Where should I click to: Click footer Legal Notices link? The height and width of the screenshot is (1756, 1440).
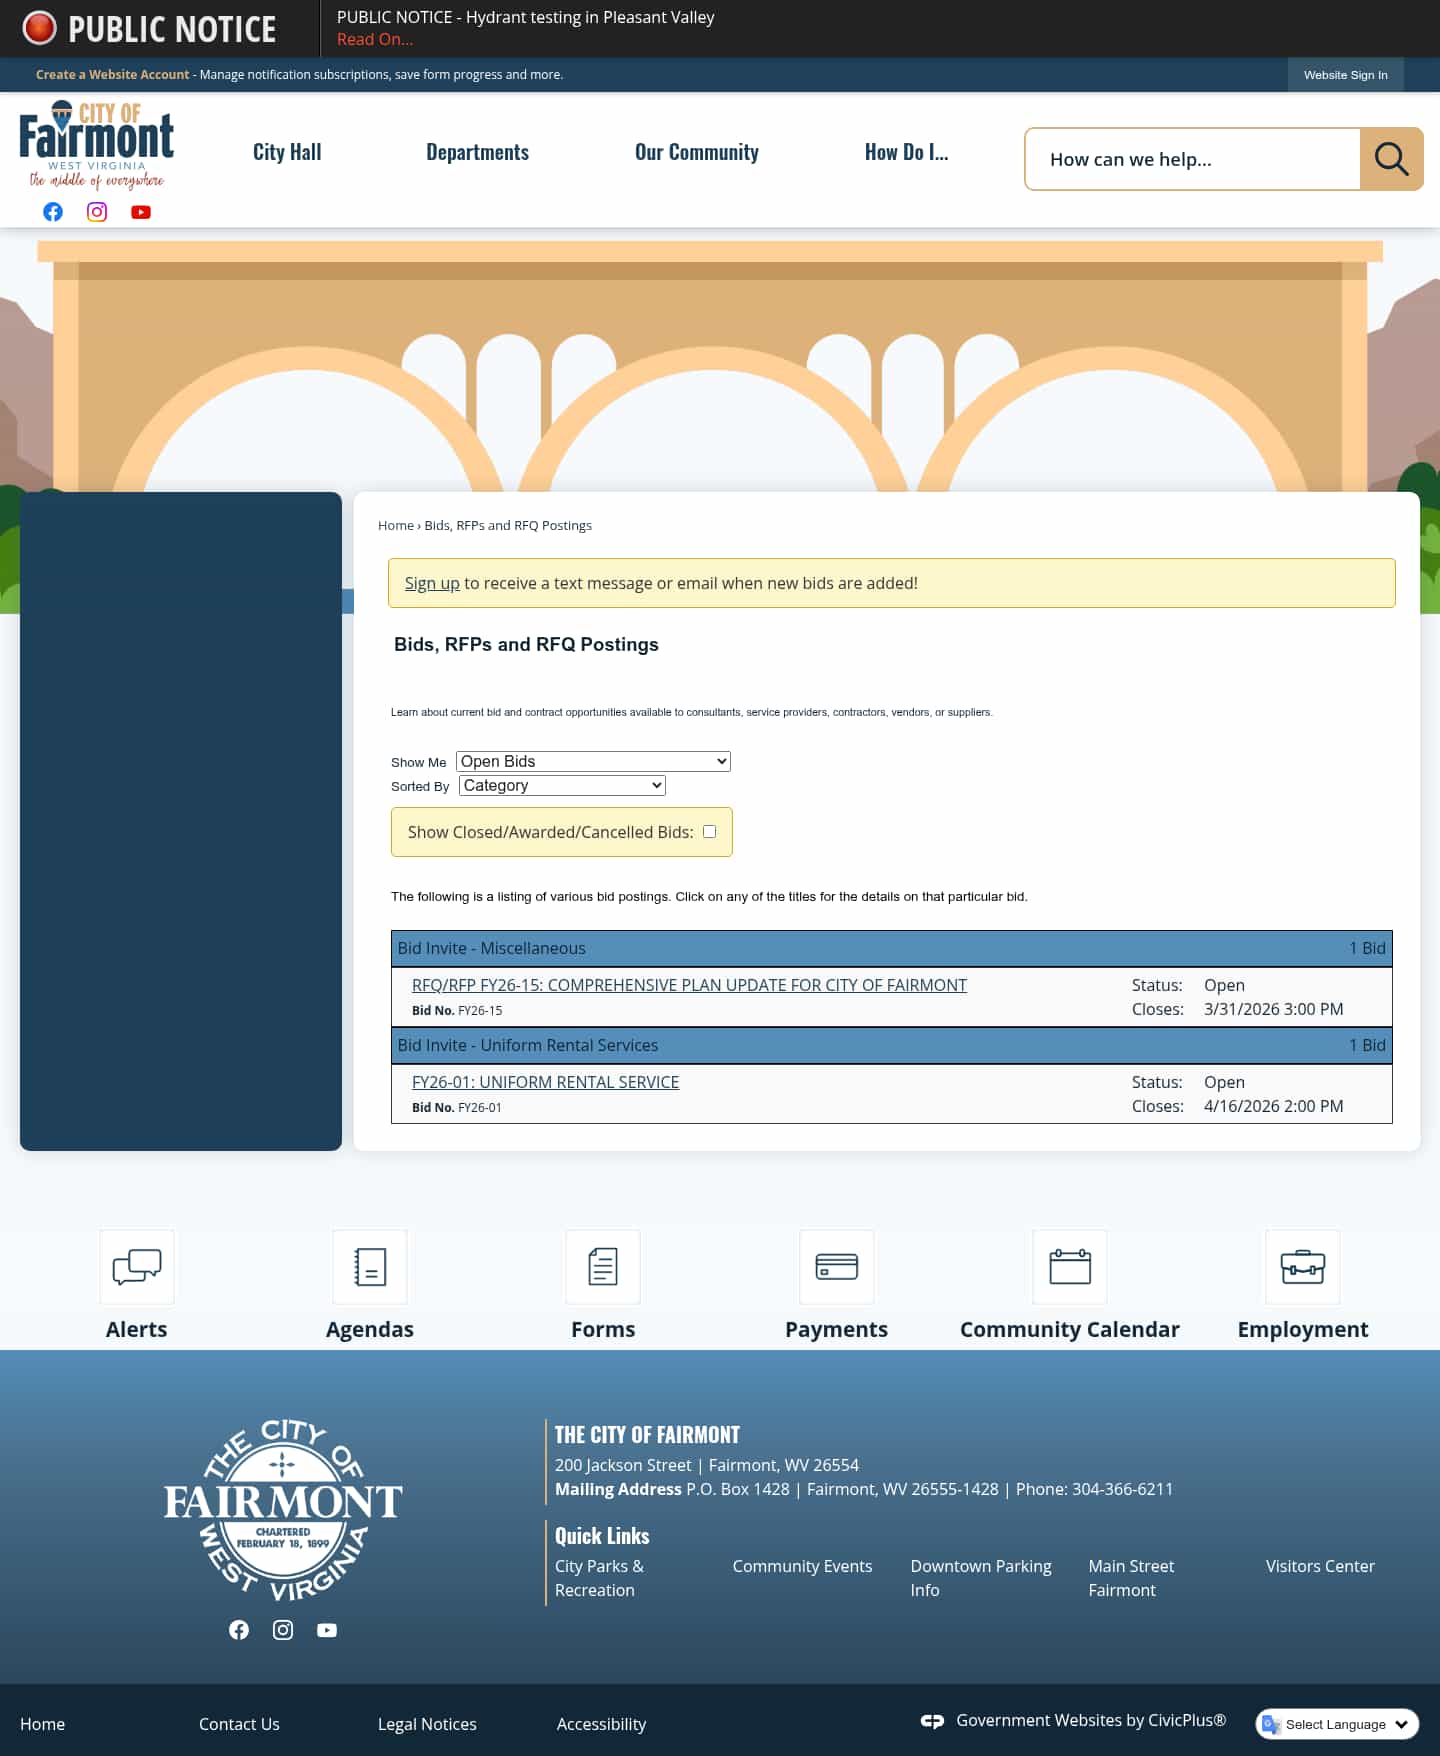click(427, 1724)
